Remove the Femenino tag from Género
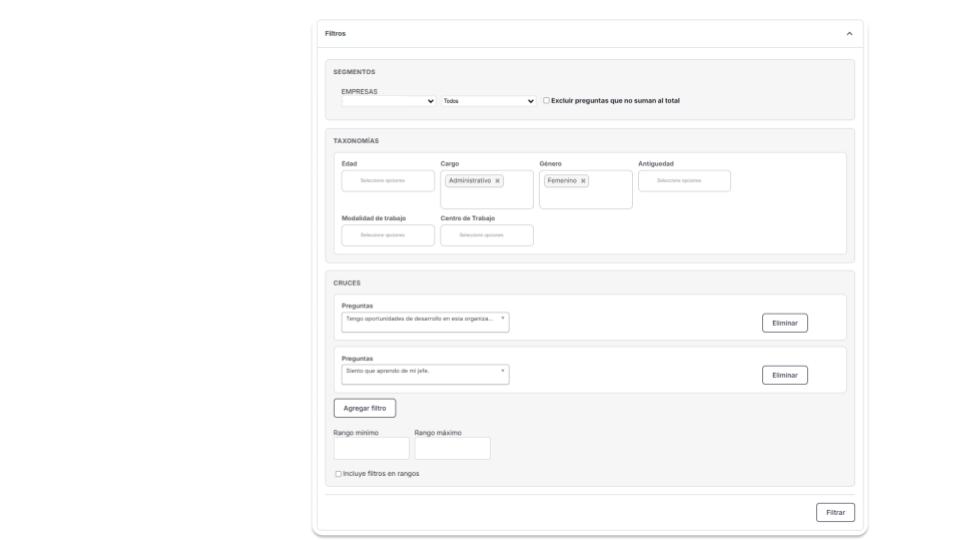The image size is (960, 540). click(x=583, y=181)
